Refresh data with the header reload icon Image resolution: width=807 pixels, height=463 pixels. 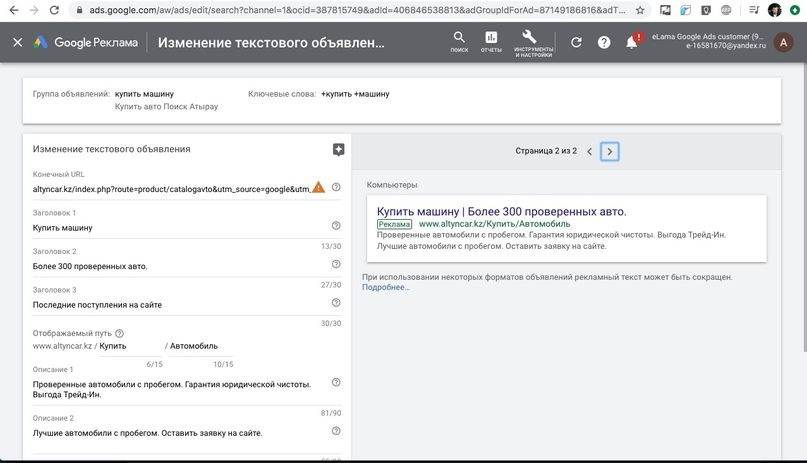tap(576, 42)
